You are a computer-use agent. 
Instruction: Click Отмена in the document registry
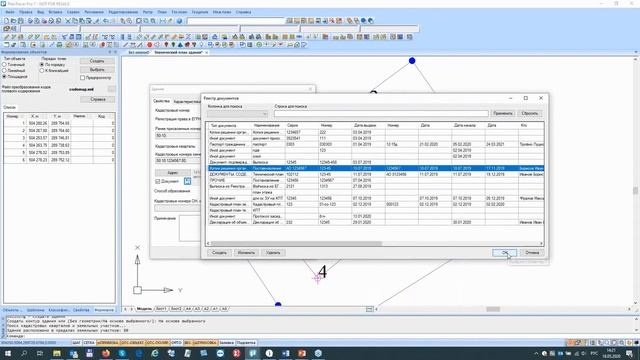coord(532,253)
